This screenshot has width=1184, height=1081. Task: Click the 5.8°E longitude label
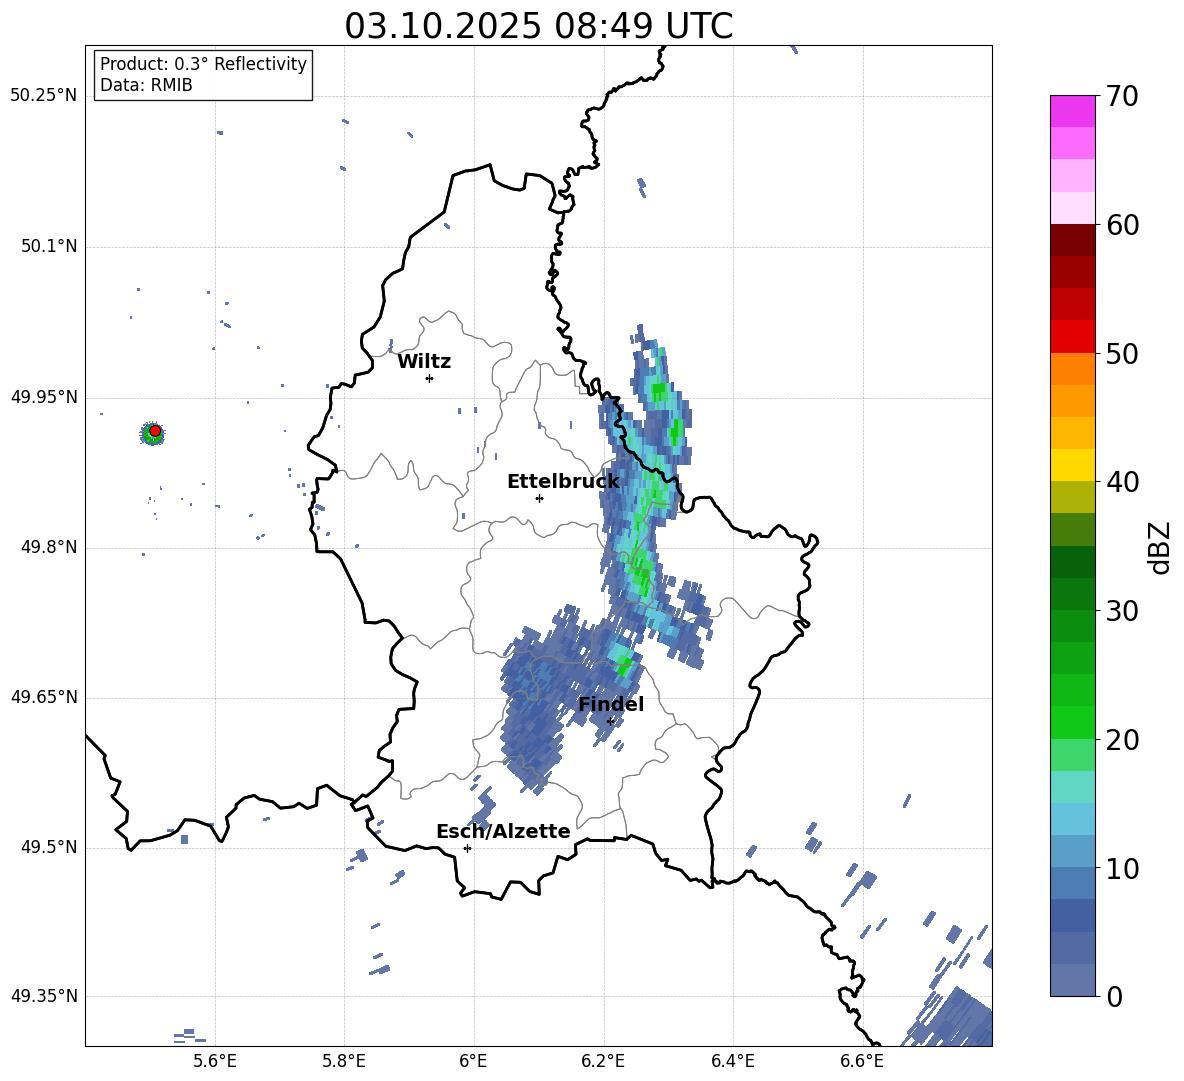point(344,1061)
